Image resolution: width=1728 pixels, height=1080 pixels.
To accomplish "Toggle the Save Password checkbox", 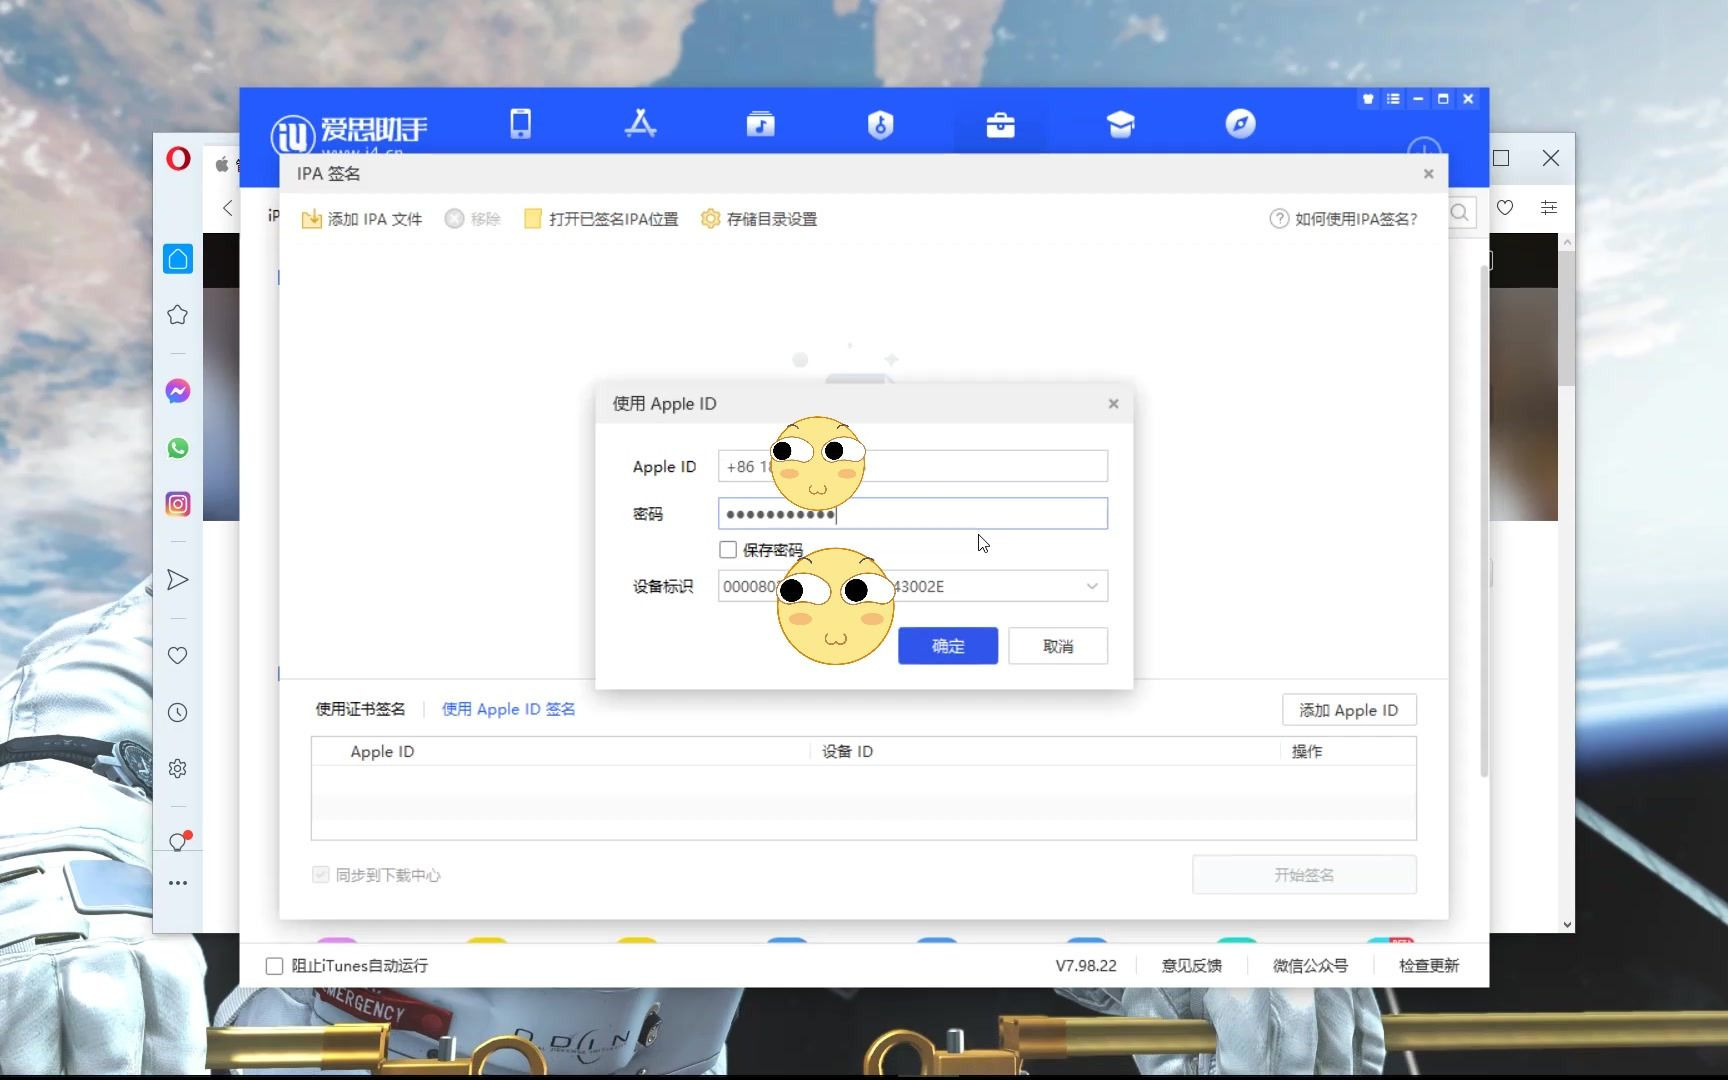I will pos(728,550).
